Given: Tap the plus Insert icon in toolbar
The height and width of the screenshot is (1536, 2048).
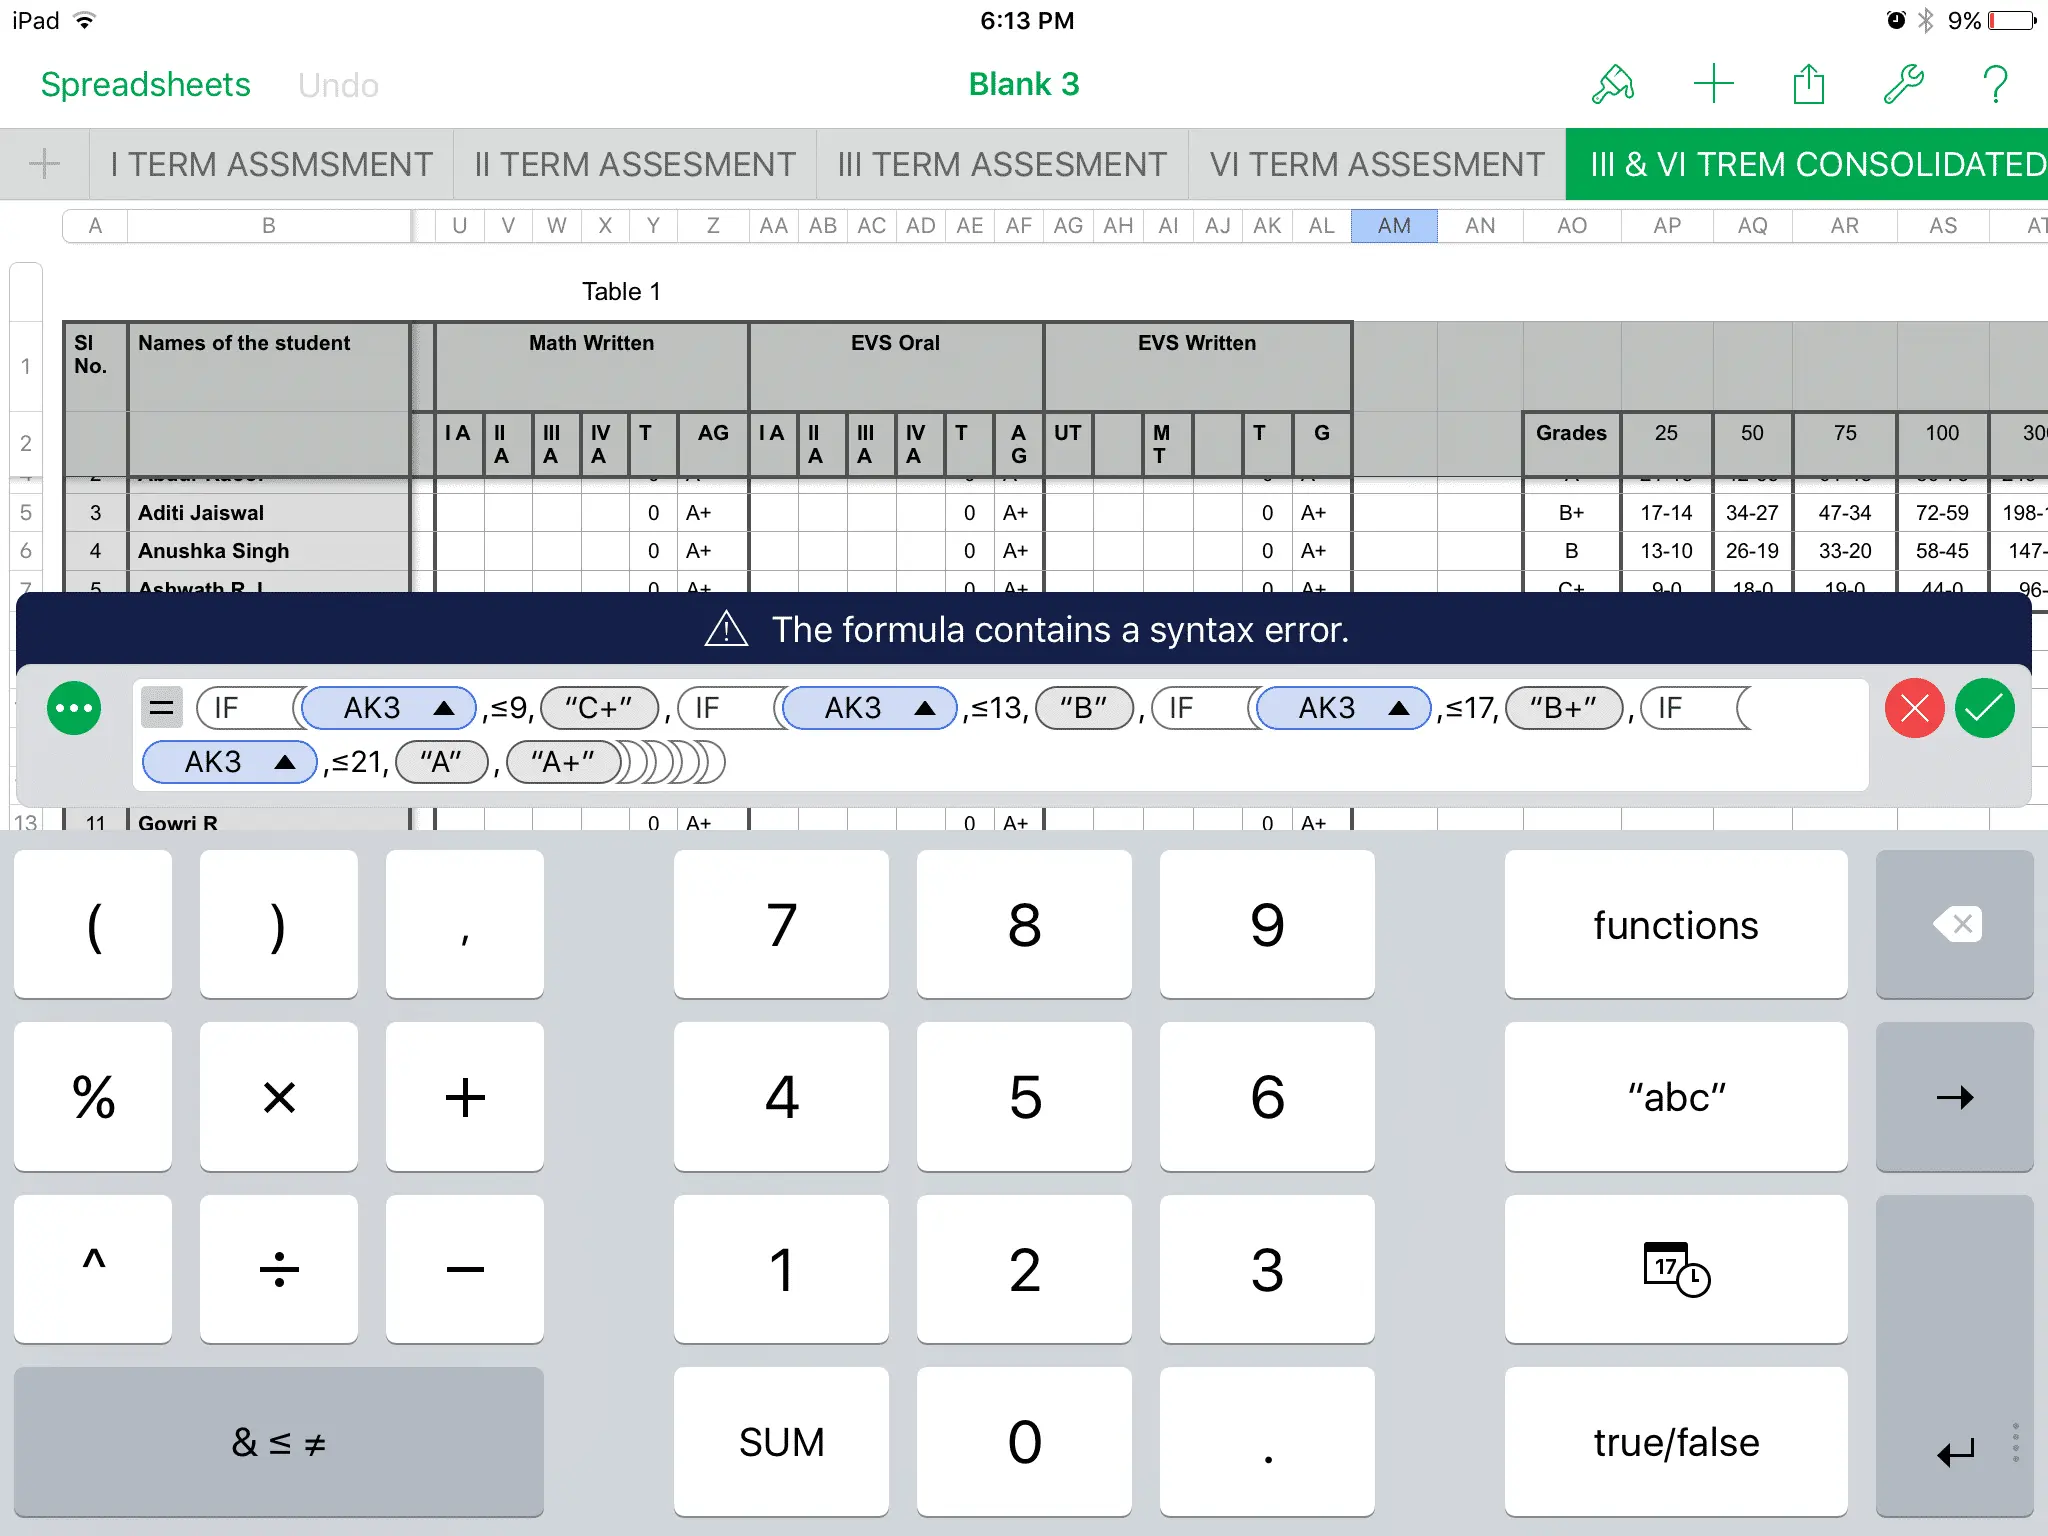Looking at the screenshot, I should (1713, 85).
